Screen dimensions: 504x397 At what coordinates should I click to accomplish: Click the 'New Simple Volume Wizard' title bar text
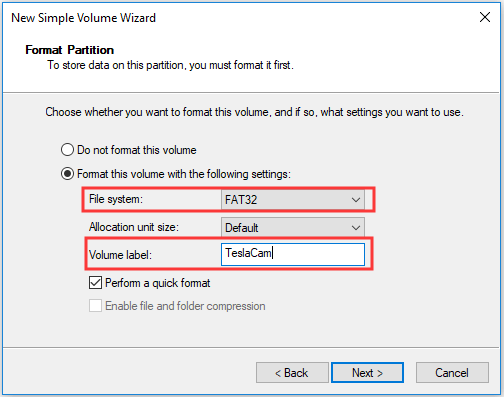point(83,18)
